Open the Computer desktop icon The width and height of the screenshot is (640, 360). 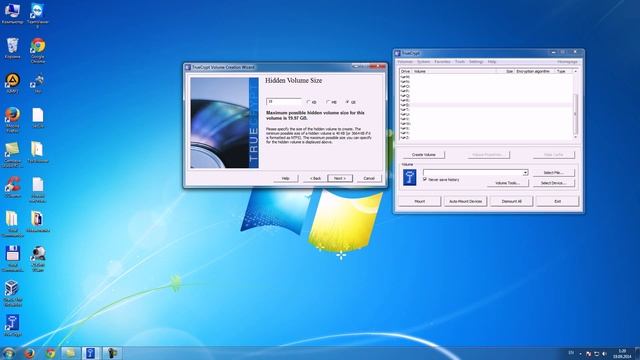[12, 13]
